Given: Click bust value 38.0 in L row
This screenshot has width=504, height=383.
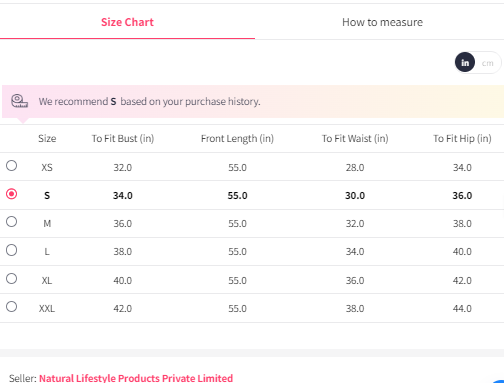Looking at the screenshot, I should click(123, 251).
